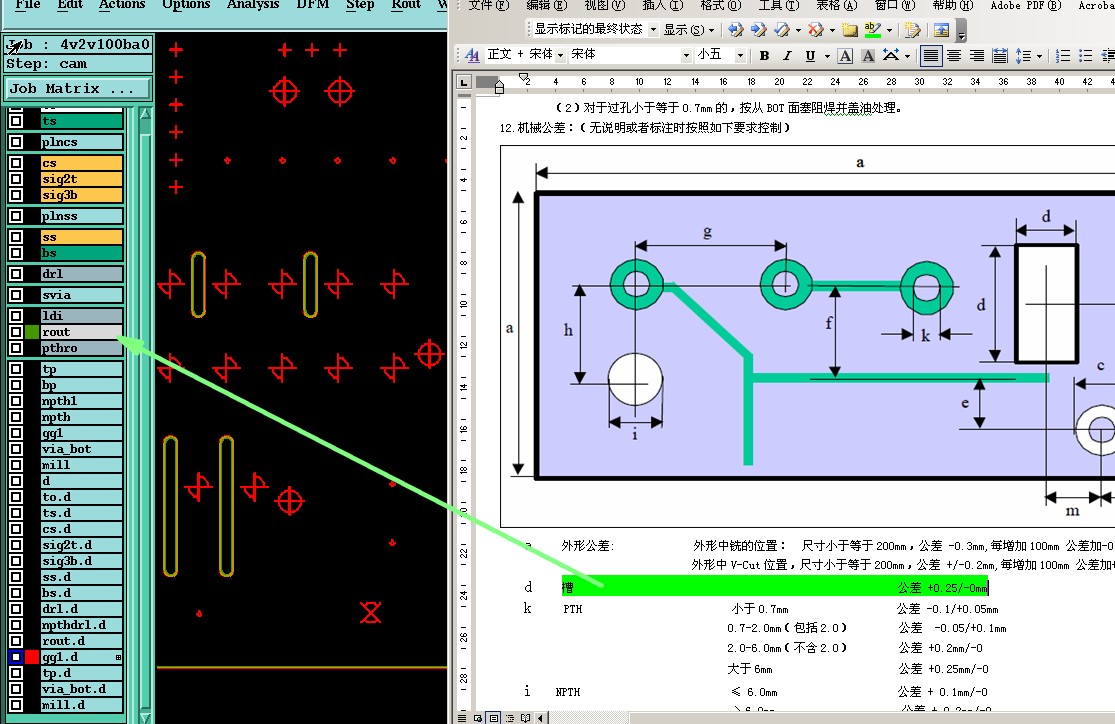1115x724 pixels.
Task: Open the 表格(A) menu in Word
Action: pos(836,6)
